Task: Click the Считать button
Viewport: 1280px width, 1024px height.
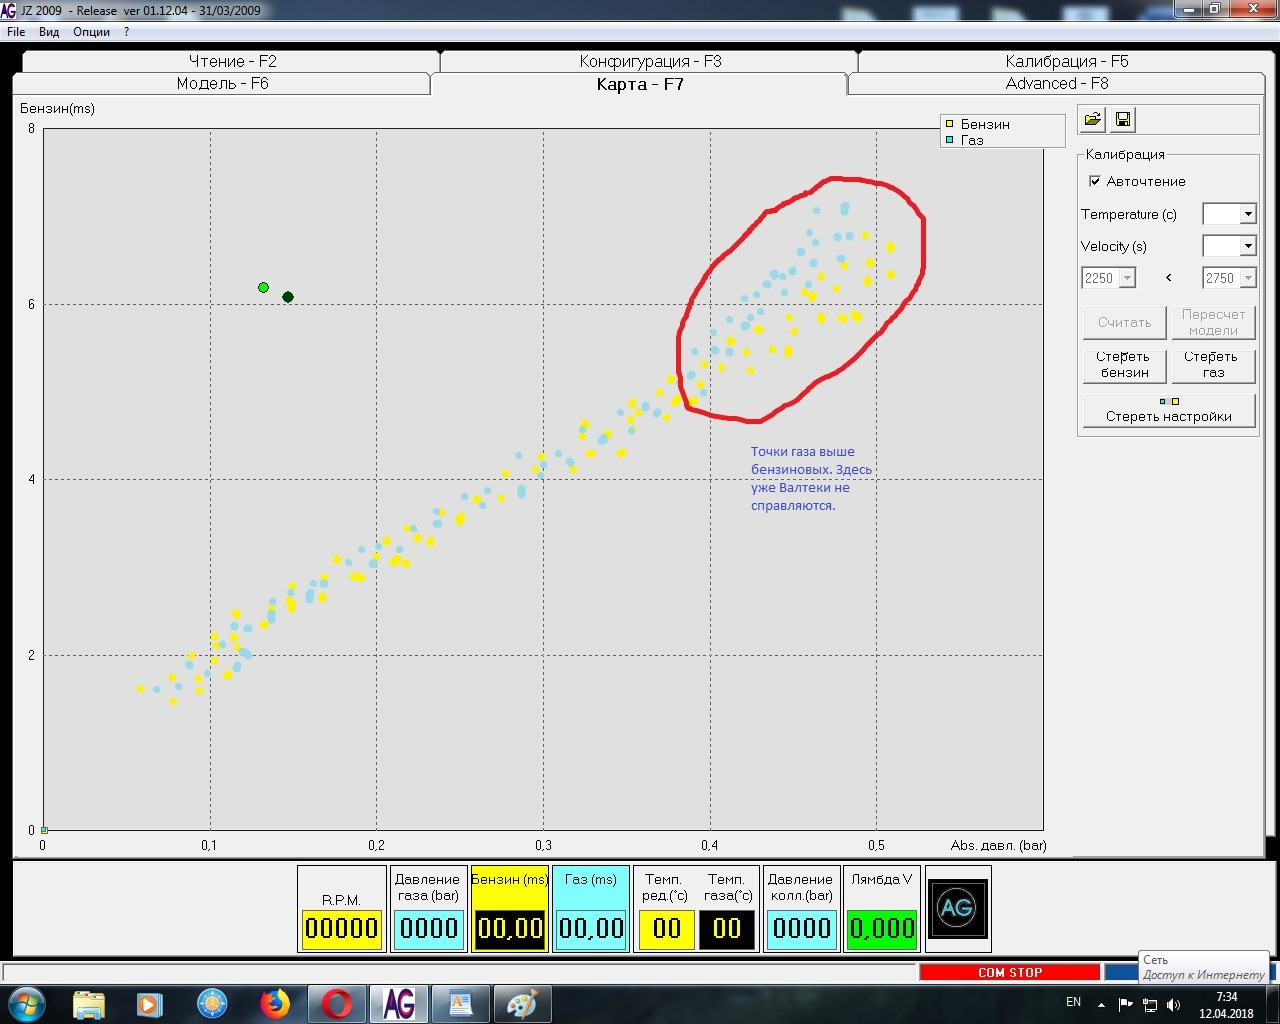Action: [1125, 322]
